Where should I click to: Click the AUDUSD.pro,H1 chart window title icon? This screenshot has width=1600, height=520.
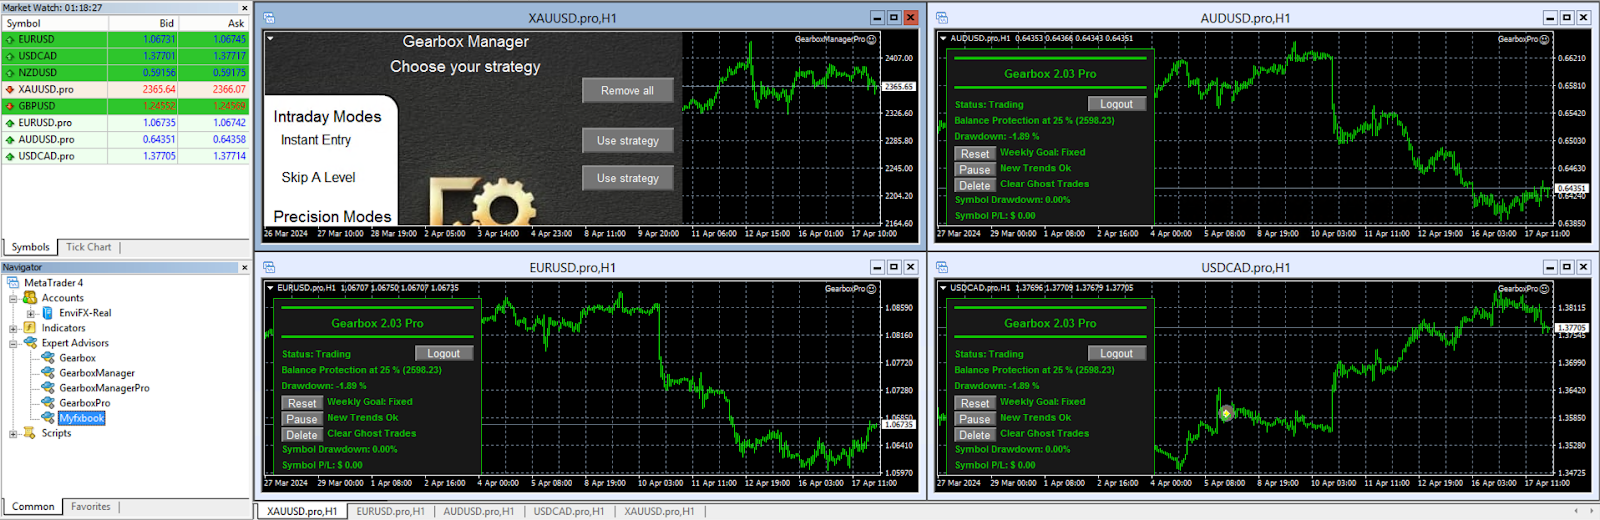(942, 18)
